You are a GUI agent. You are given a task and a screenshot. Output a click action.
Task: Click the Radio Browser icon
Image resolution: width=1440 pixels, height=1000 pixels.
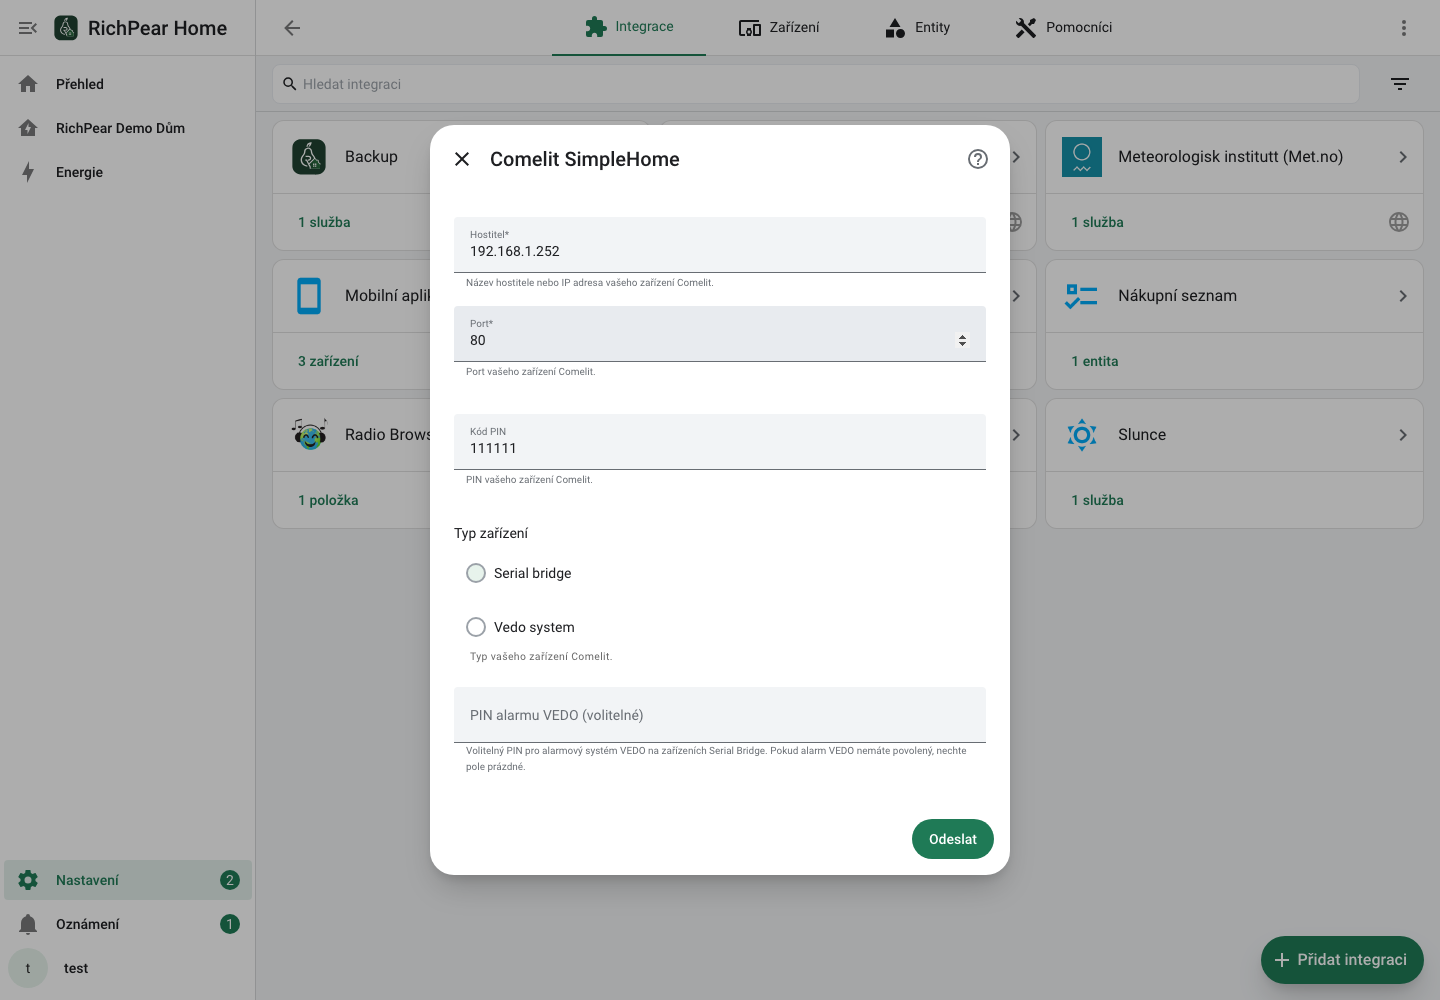[309, 435]
